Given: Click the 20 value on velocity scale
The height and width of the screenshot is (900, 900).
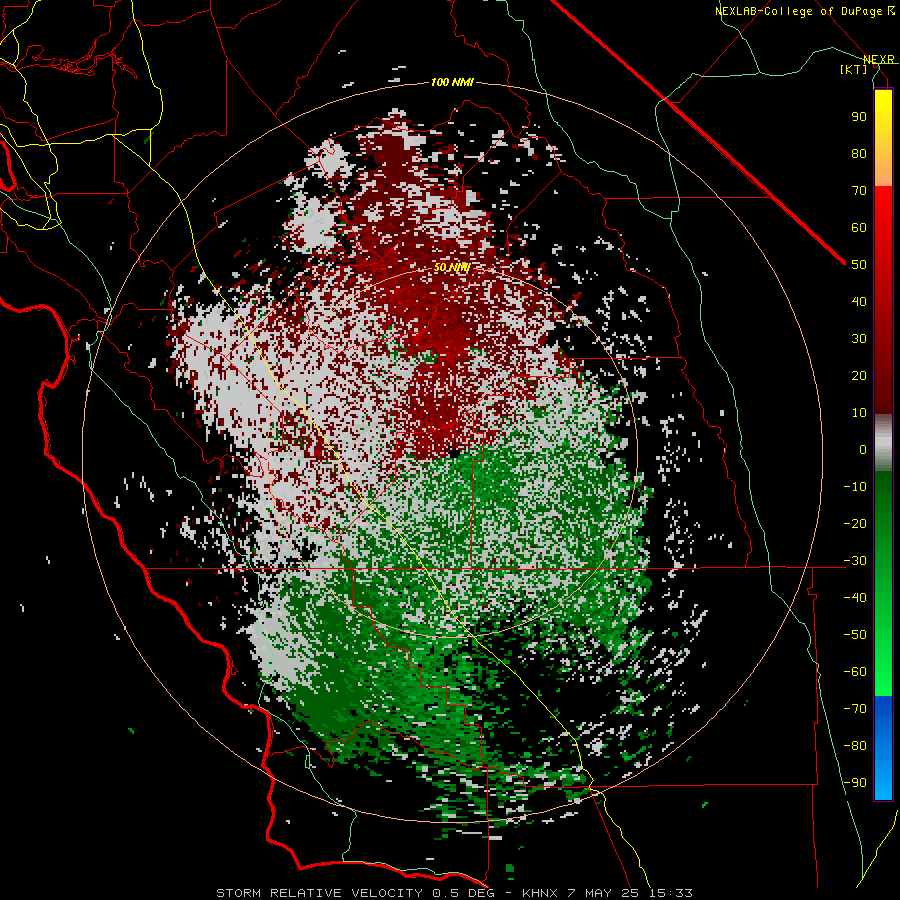Looking at the screenshot, I should click(859, 375).
